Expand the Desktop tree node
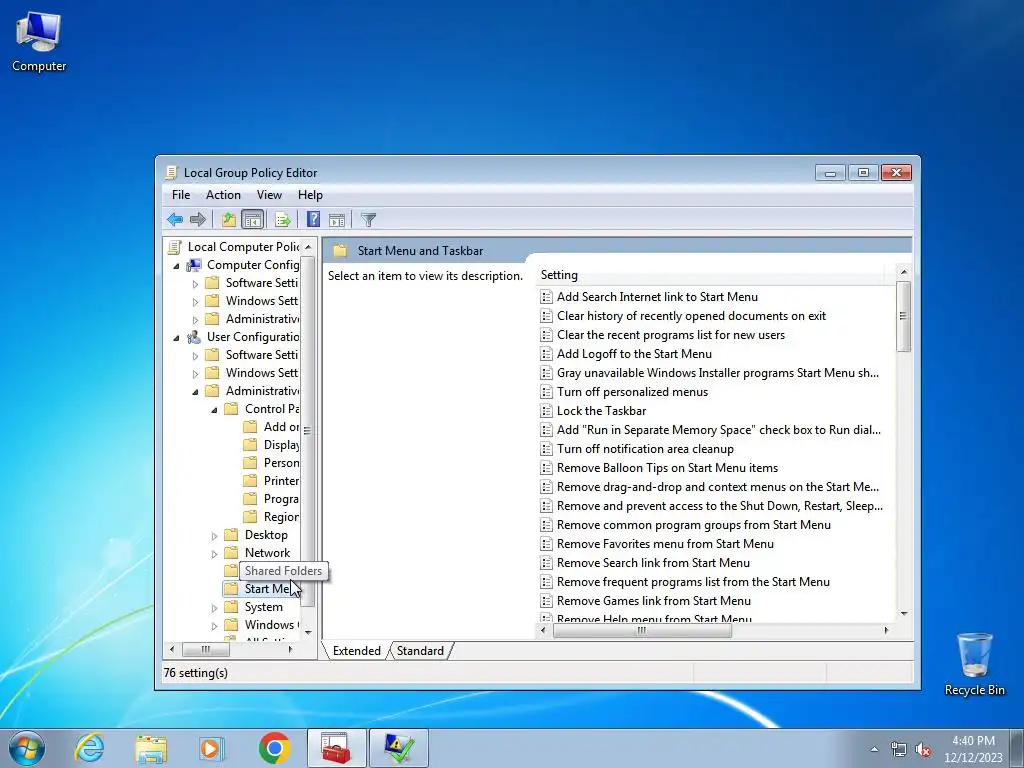Screen dimensions: 1024x768 point(214,536)
